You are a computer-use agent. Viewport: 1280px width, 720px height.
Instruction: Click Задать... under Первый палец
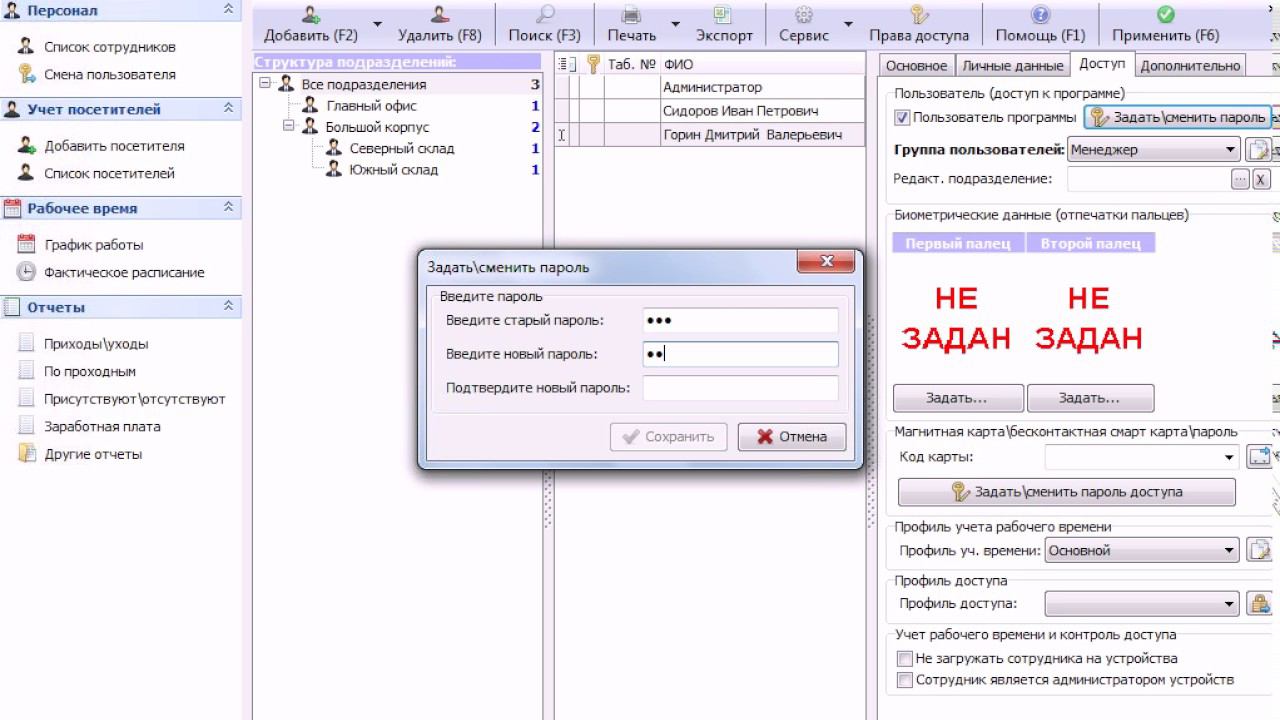pos(958,398)
